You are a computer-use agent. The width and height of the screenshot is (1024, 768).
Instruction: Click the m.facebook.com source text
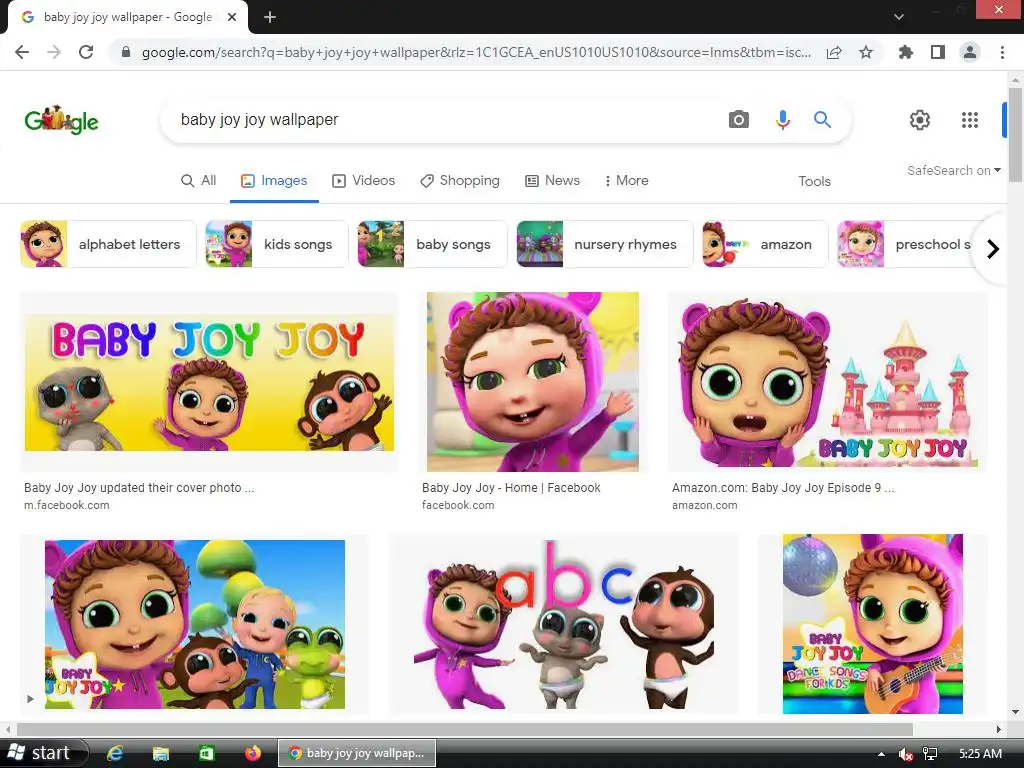[x=67, y=505]
